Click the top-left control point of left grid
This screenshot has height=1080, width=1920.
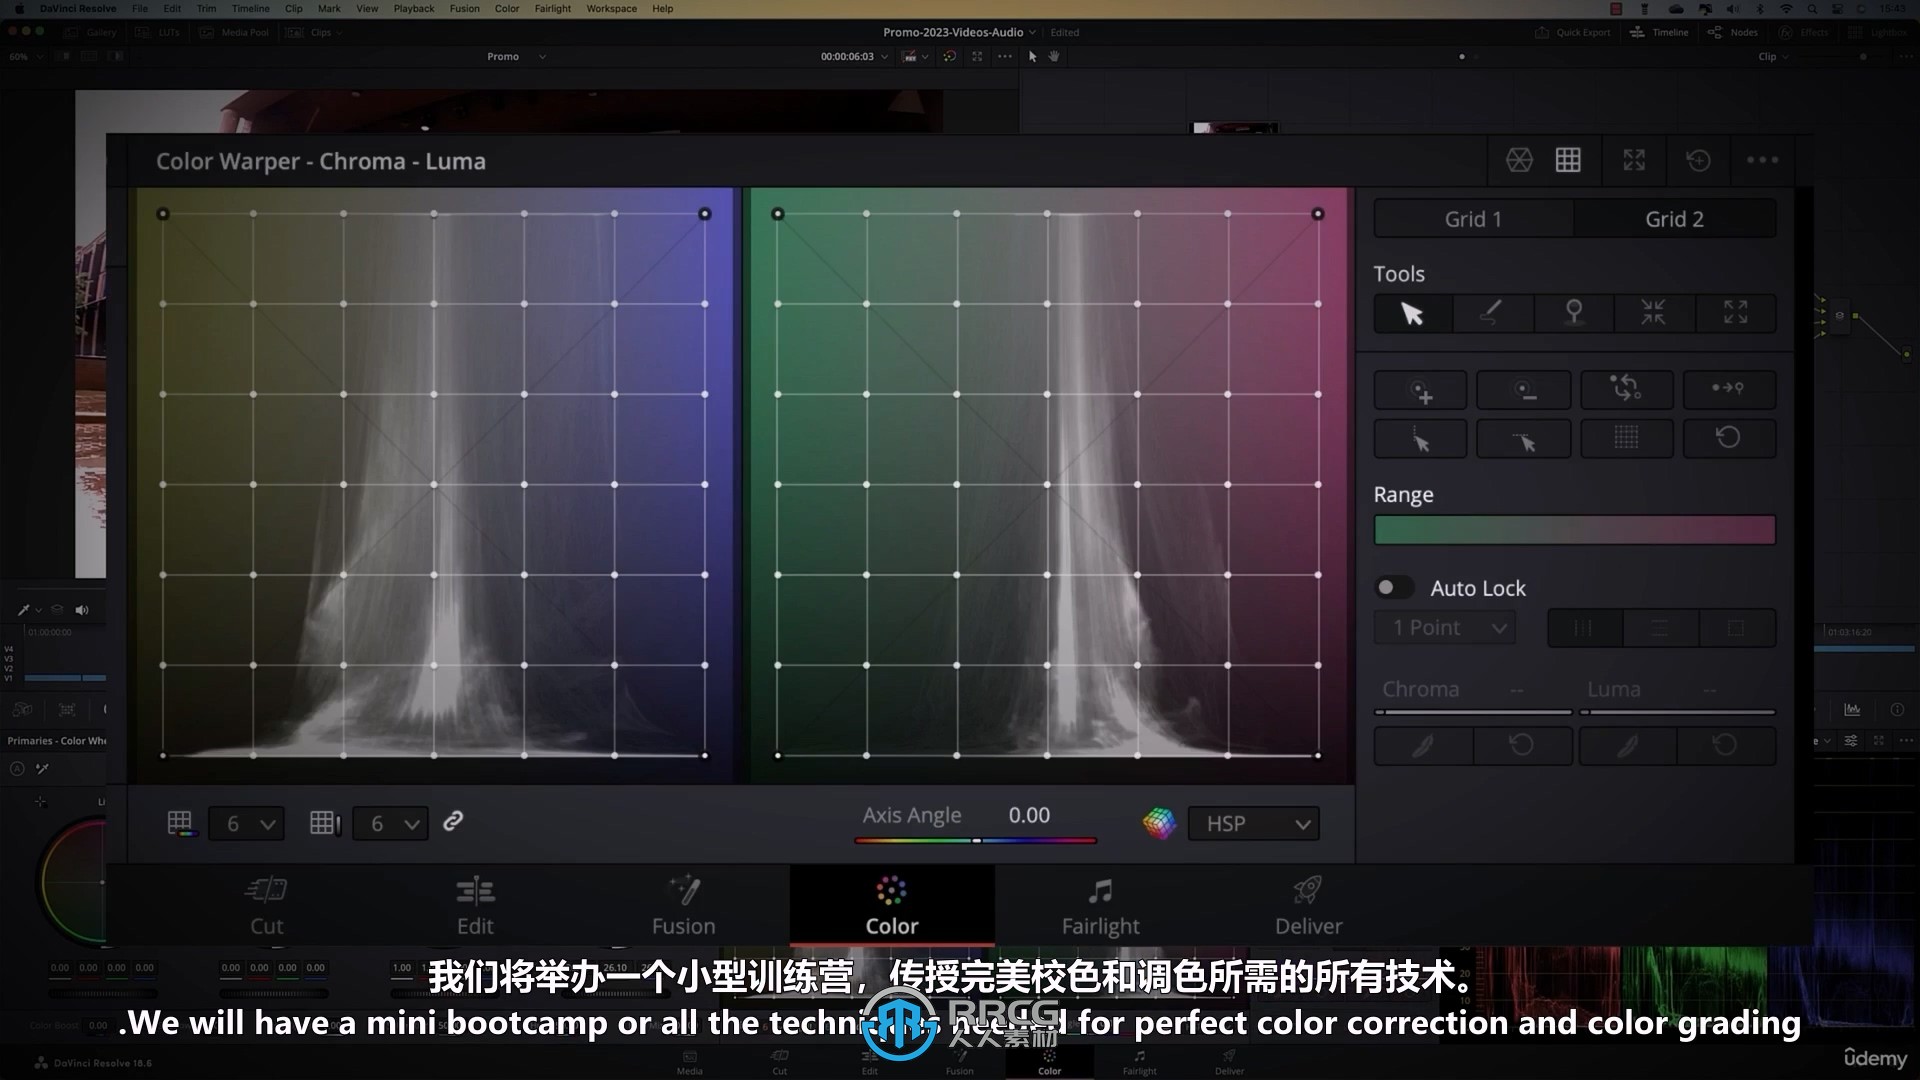[163, 214]
